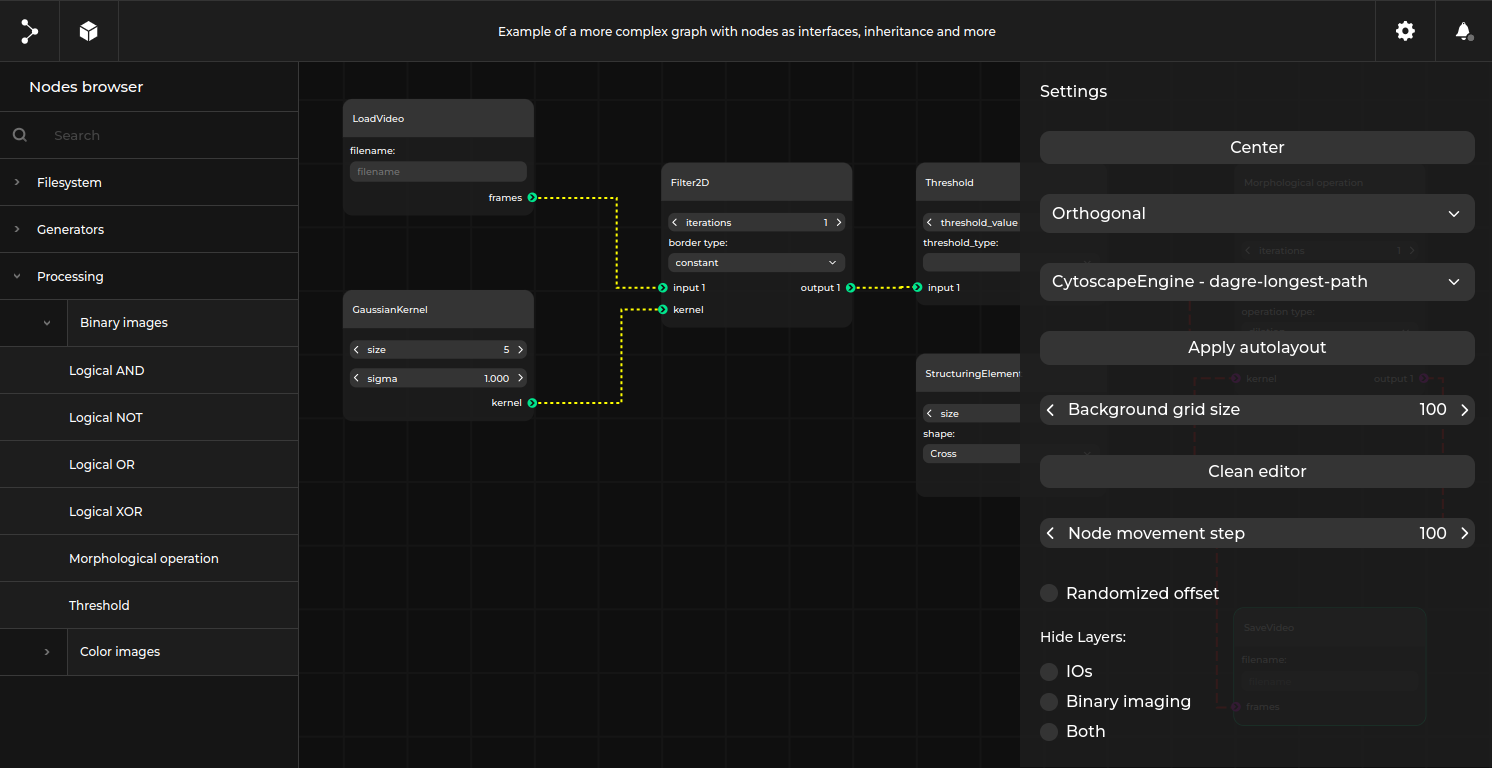Click Apply autolayout button
1492x768 pixels.
(x=1257, y=348)
